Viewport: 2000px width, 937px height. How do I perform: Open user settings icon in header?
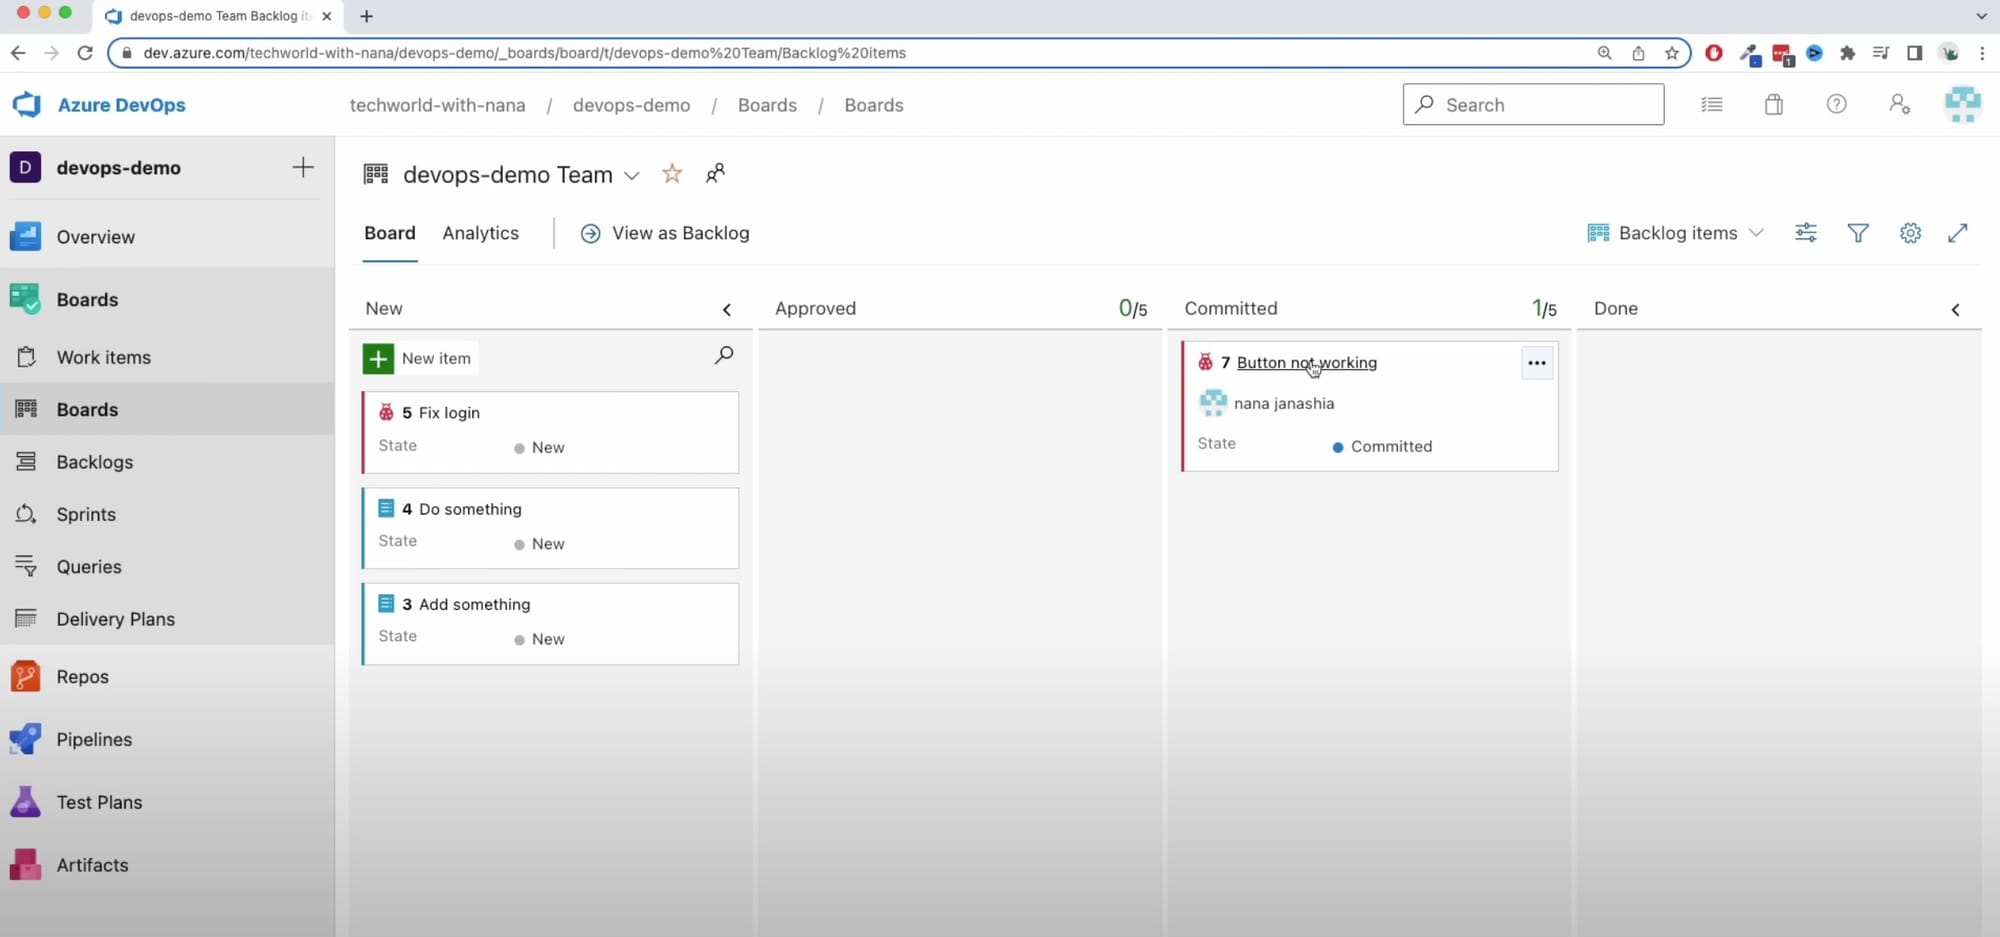pyautogui.click(x=1900, y=104)
